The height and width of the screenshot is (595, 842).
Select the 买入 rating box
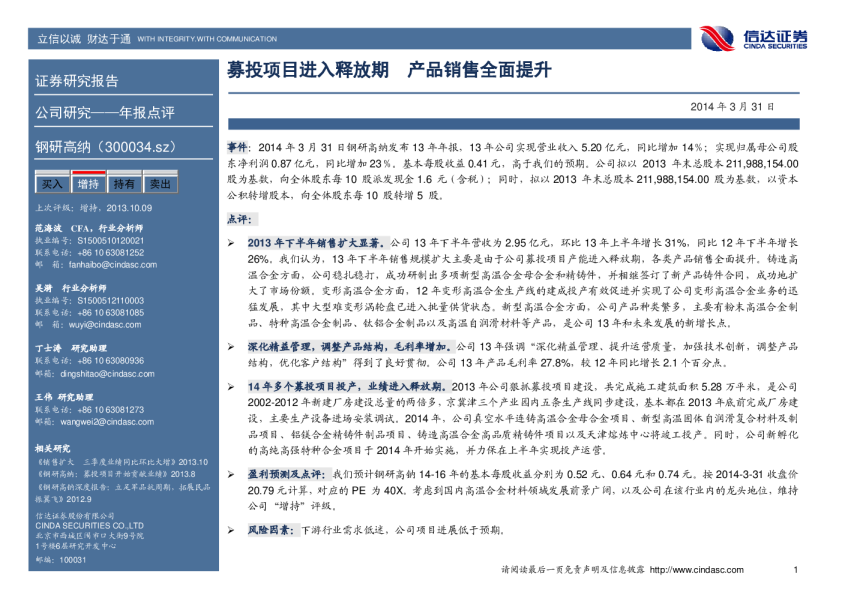point(51,184)
